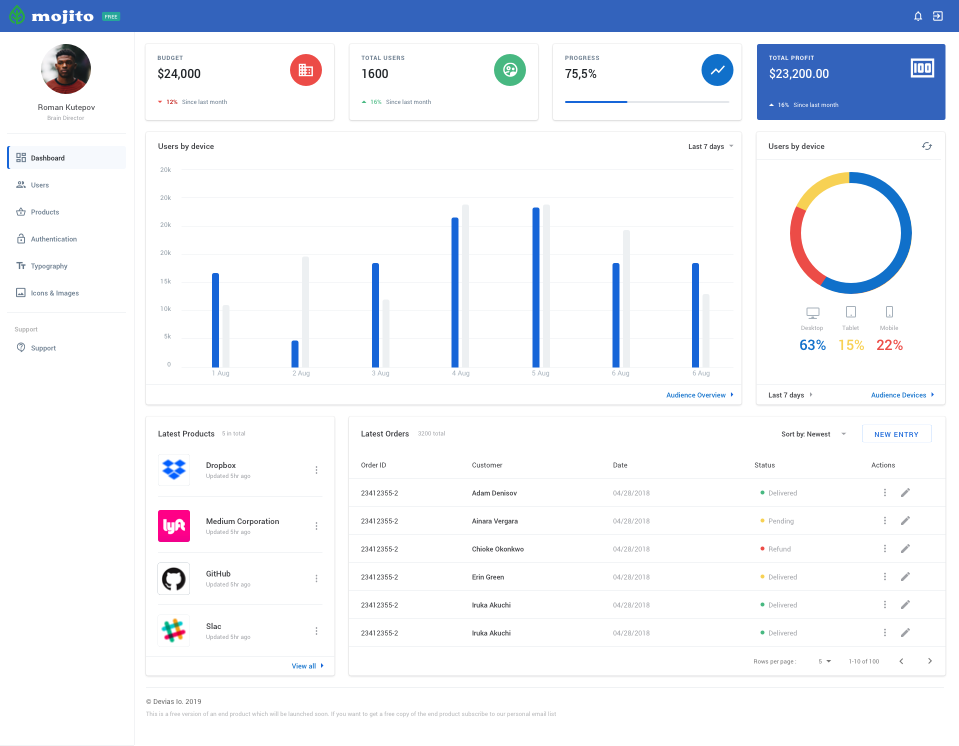The image size is (959, 746).
Task: Click the NEW ENTRY button
Action: [896, 434]
